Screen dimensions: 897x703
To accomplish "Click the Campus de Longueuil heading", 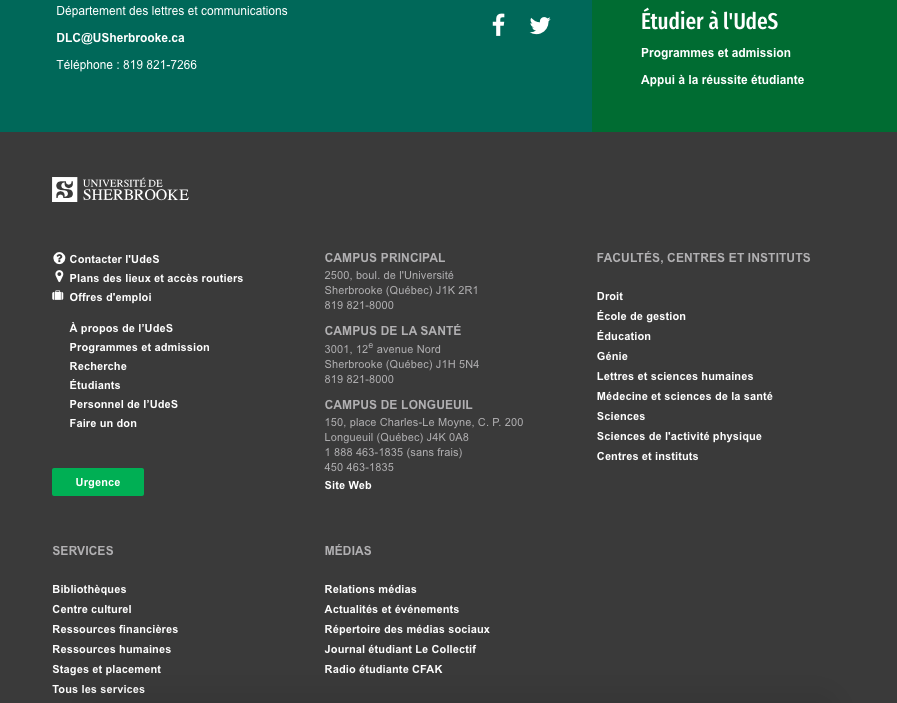I will (x=399, y=405).
